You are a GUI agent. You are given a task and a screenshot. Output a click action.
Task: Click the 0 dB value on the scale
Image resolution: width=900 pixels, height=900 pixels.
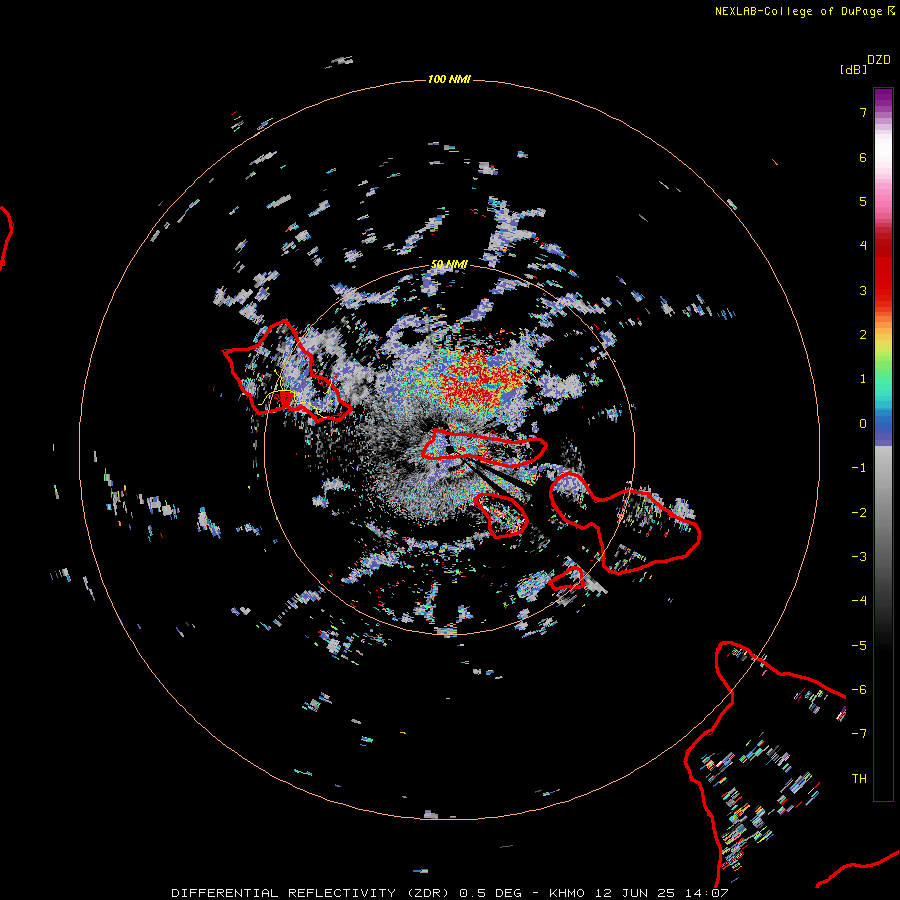863,424
